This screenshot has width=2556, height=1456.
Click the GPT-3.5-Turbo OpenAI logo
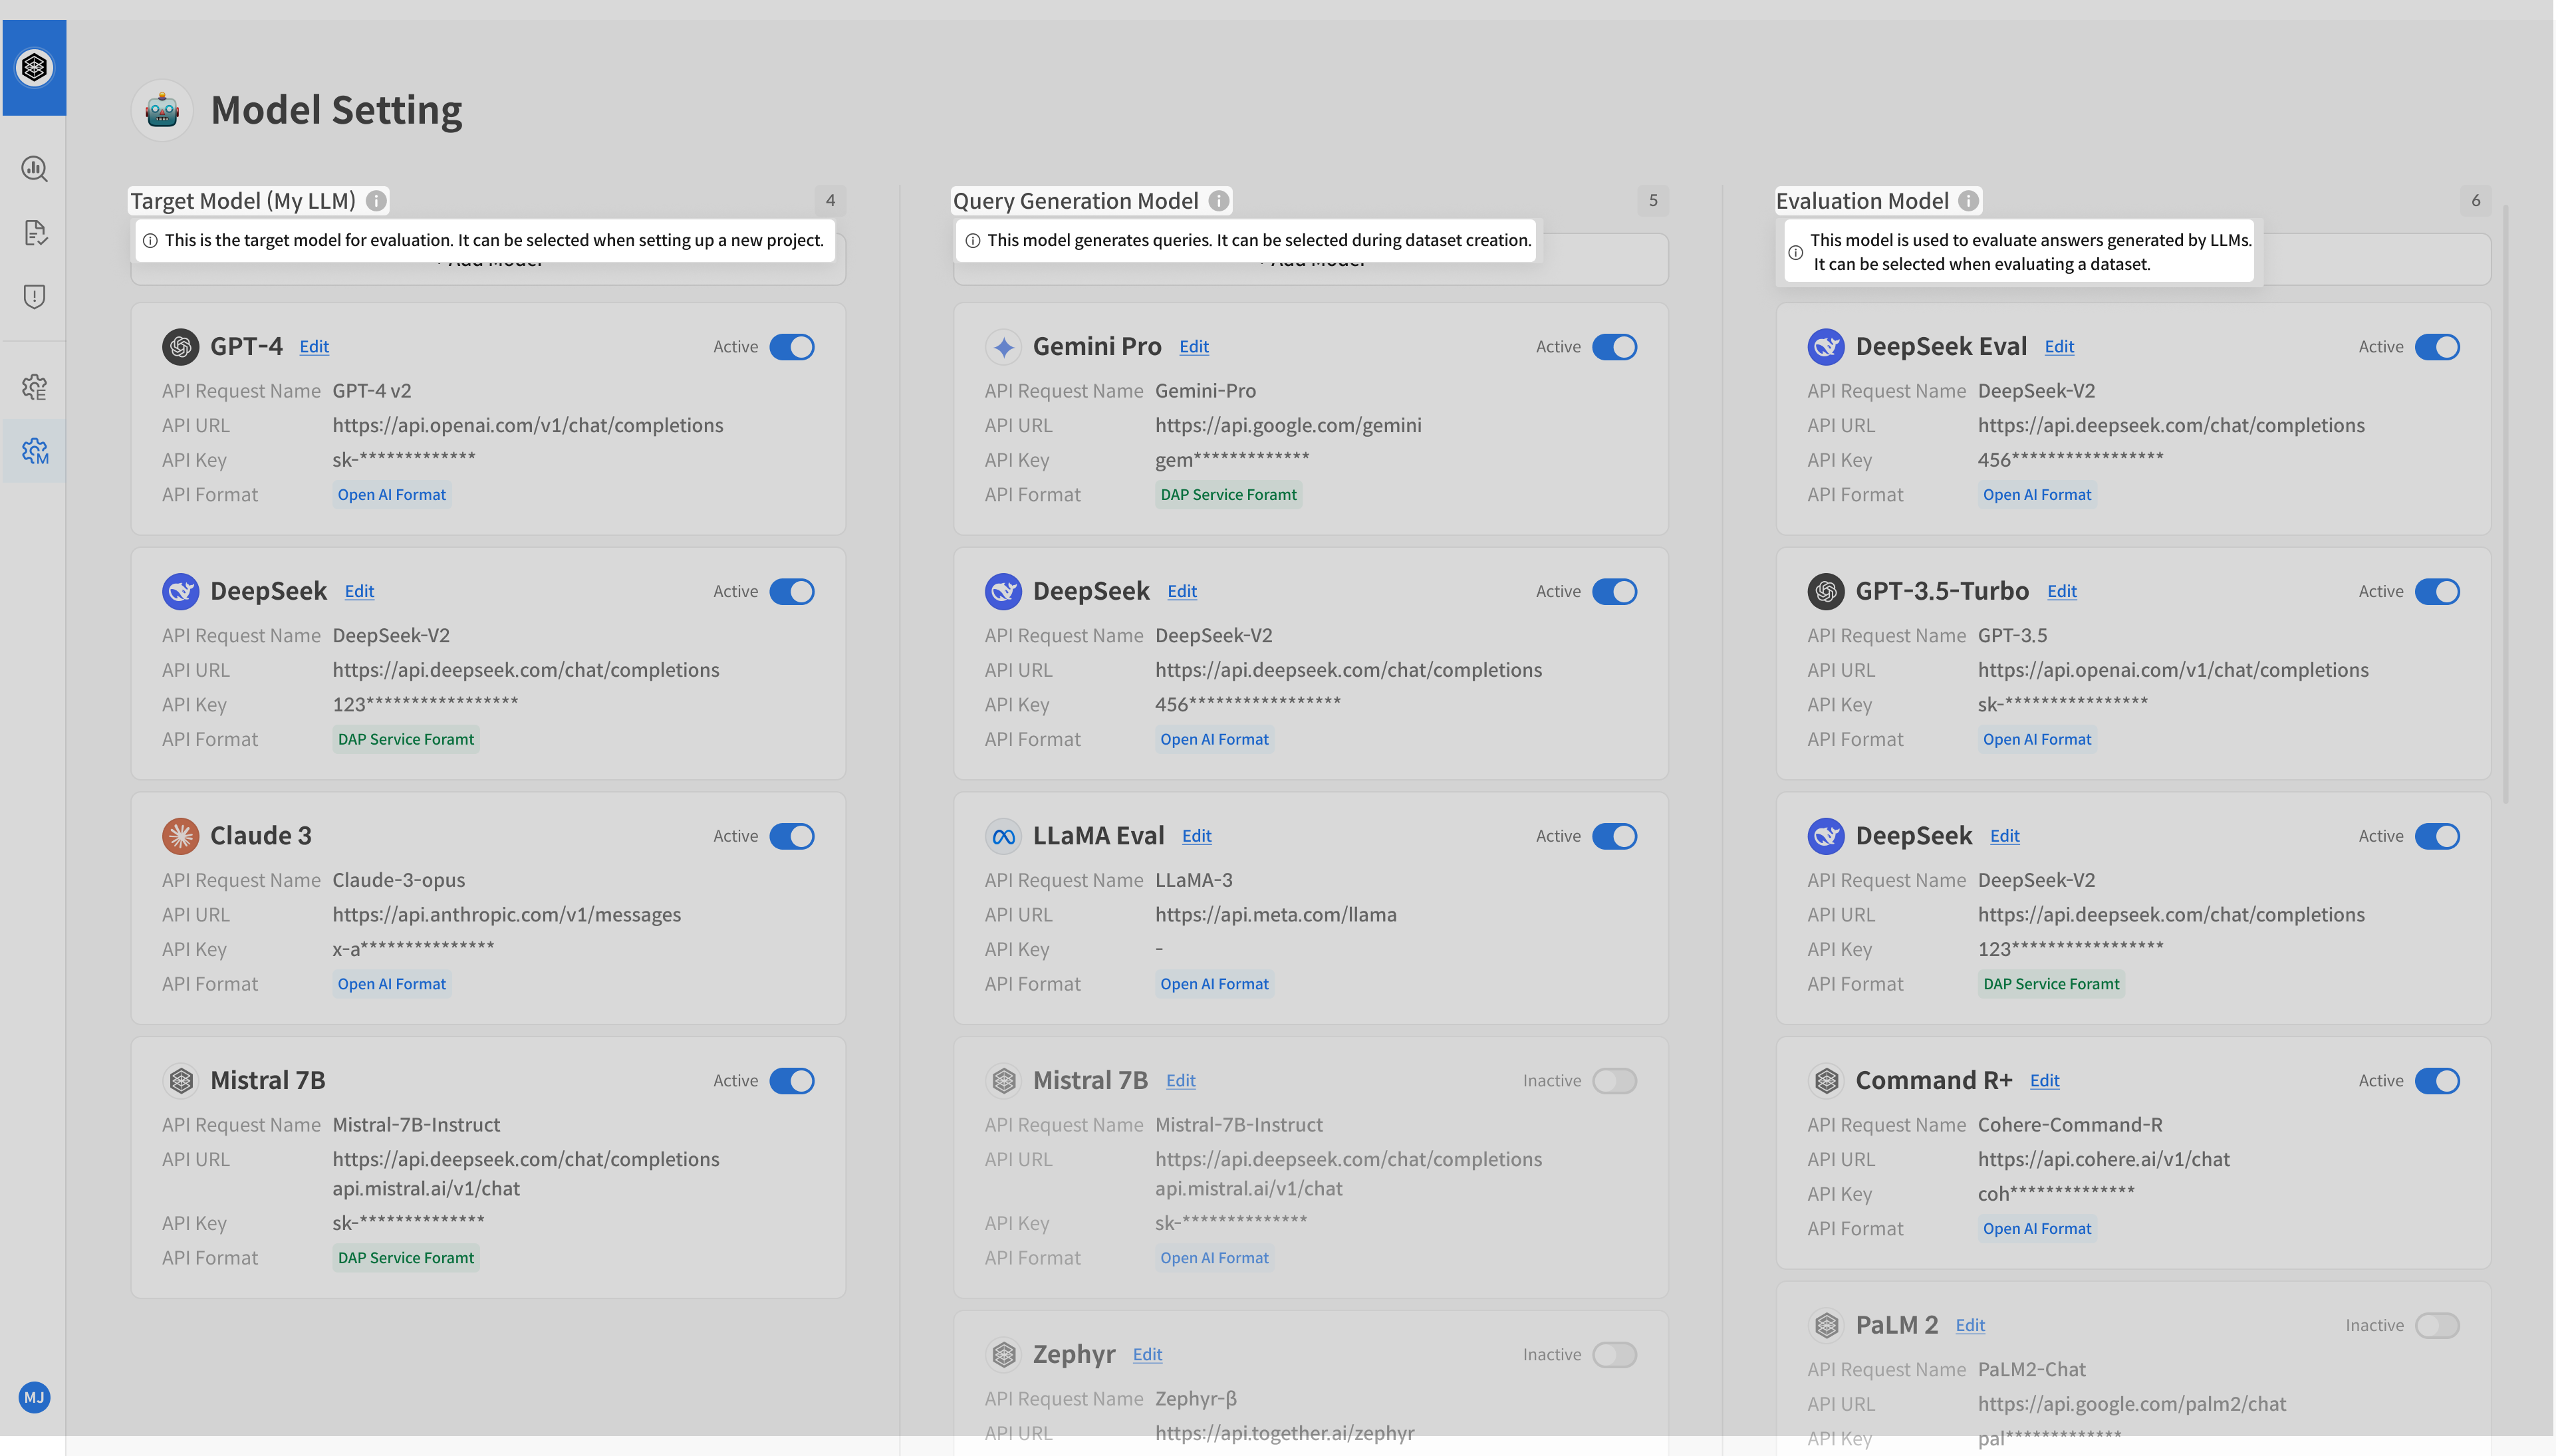(x=1827, y=592)
